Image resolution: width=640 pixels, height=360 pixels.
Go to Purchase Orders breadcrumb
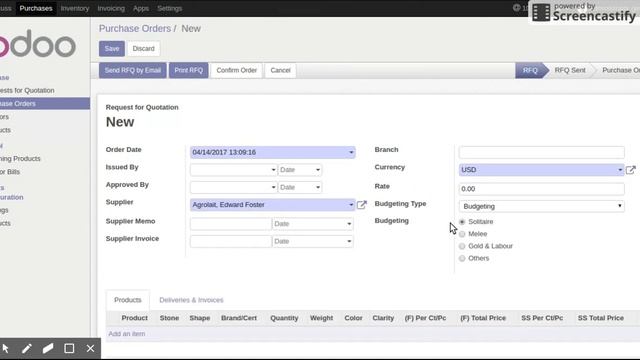point(135,29)
